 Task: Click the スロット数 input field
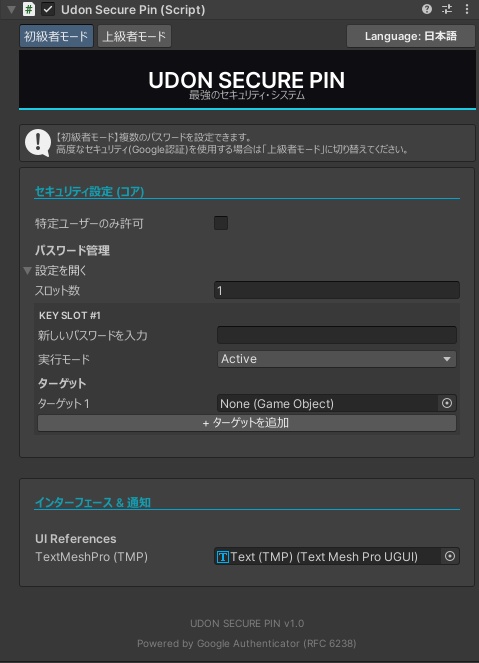point(337,290)
